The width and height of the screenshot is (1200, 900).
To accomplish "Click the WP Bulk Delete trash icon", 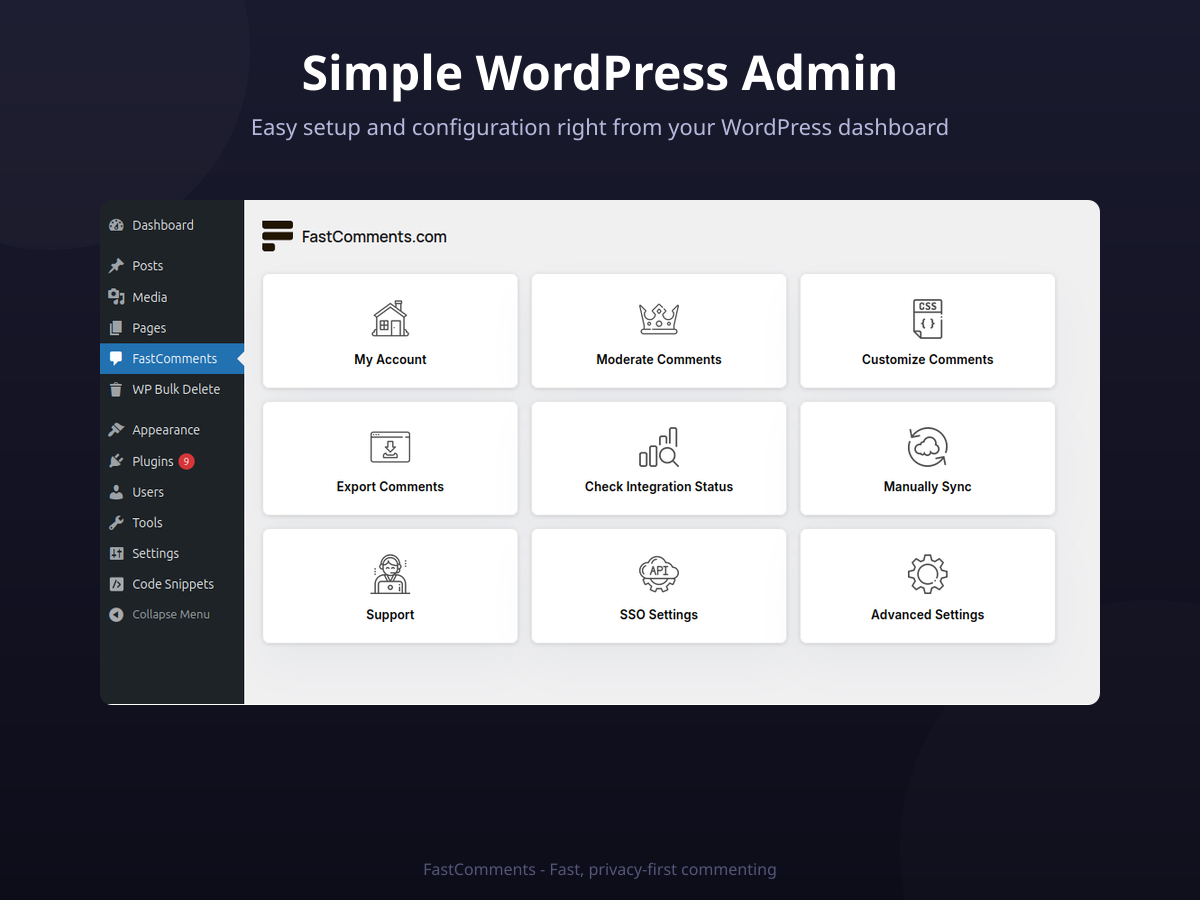I will pyautogui.click(x=116, y=390).
